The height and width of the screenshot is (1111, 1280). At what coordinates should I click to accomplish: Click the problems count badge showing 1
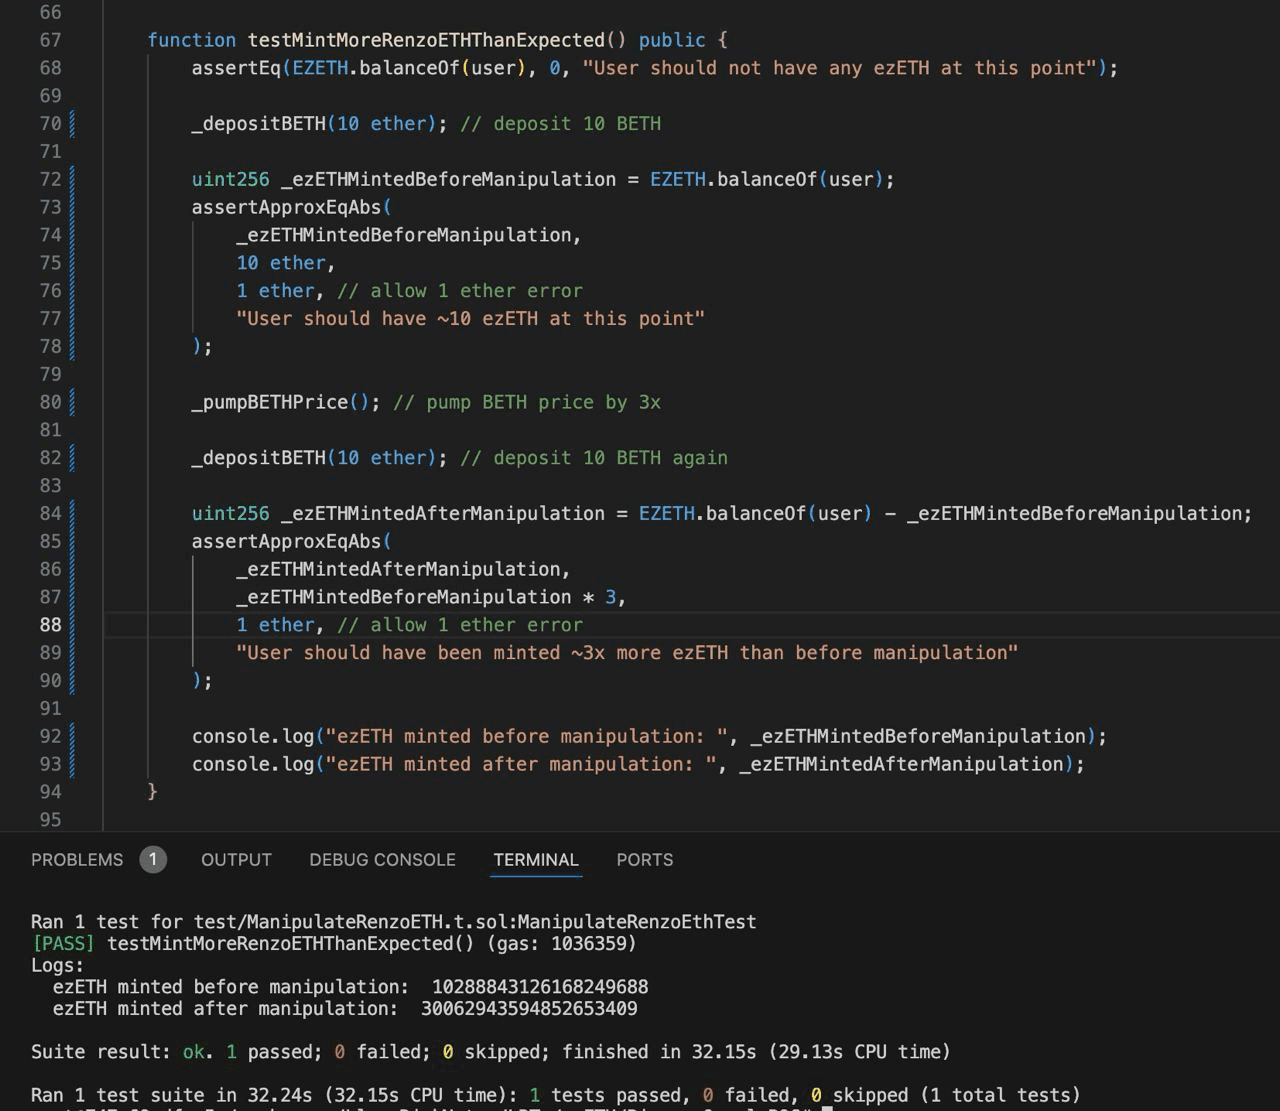coord(153,860)
